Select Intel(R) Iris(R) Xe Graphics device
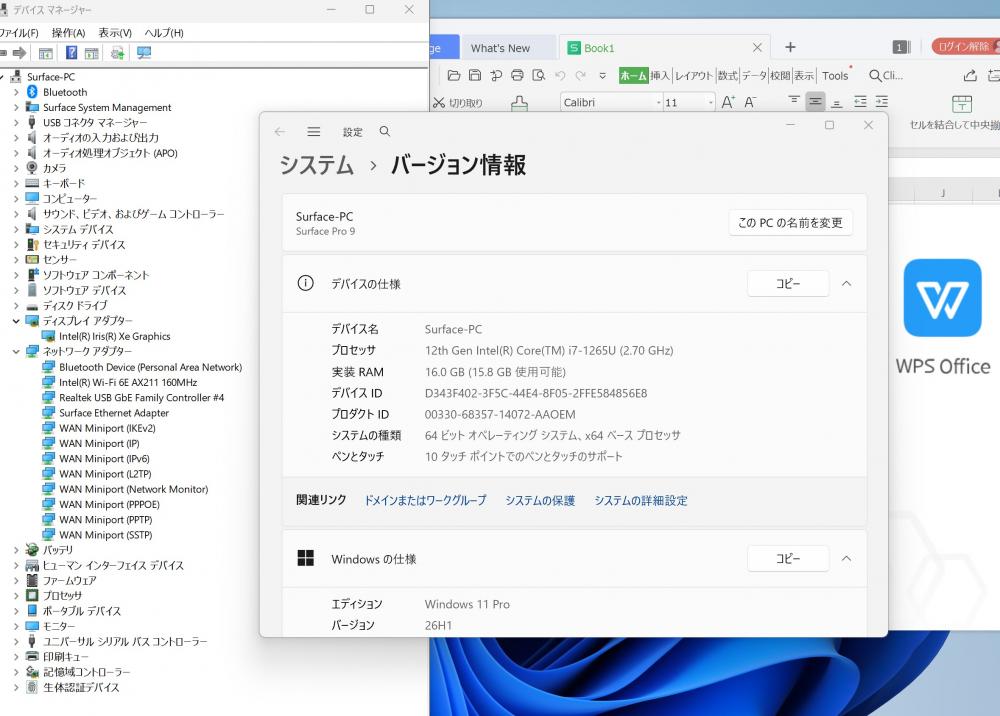Viewport: 1000px width, 716px height. coord(115,336)
